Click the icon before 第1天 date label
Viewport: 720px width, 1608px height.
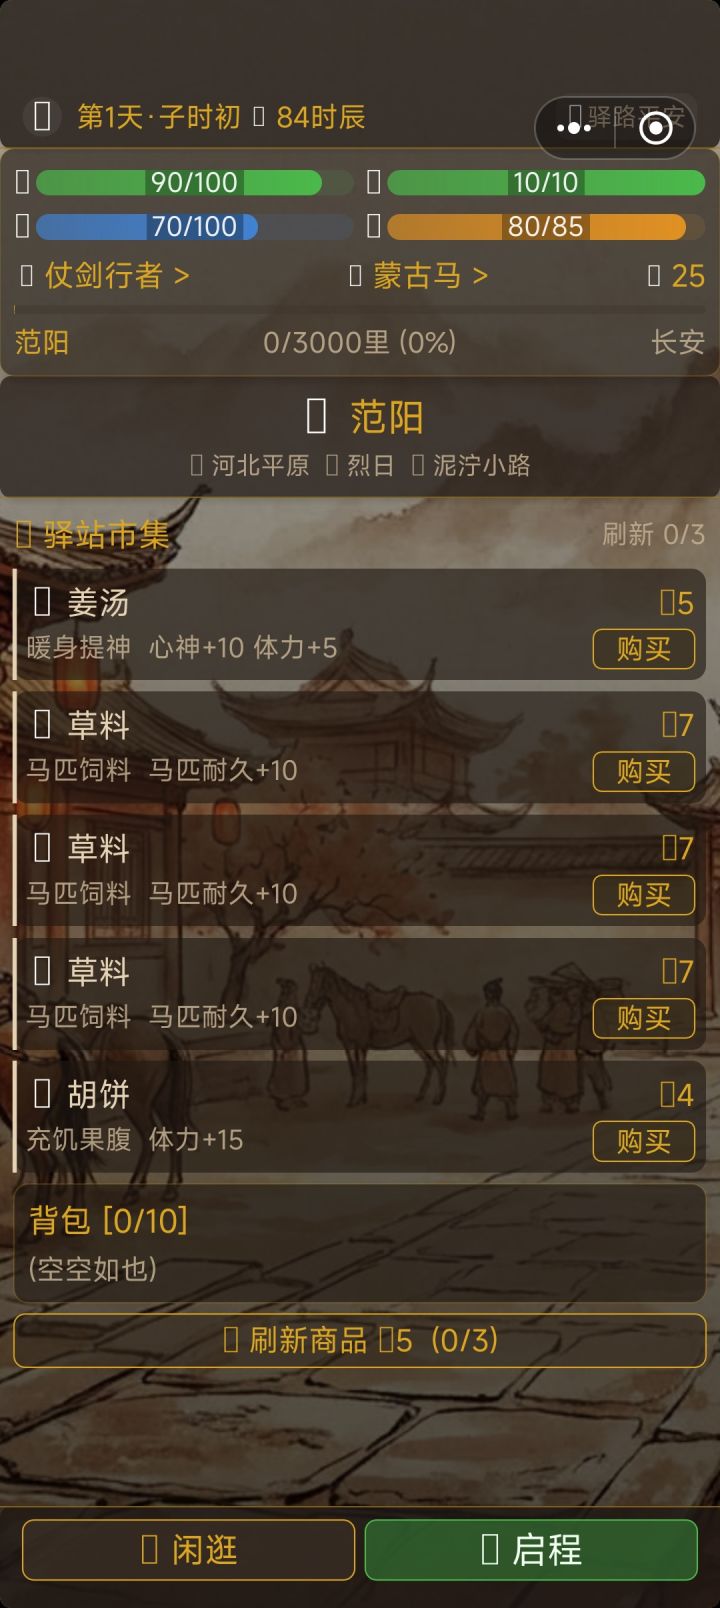42,117
